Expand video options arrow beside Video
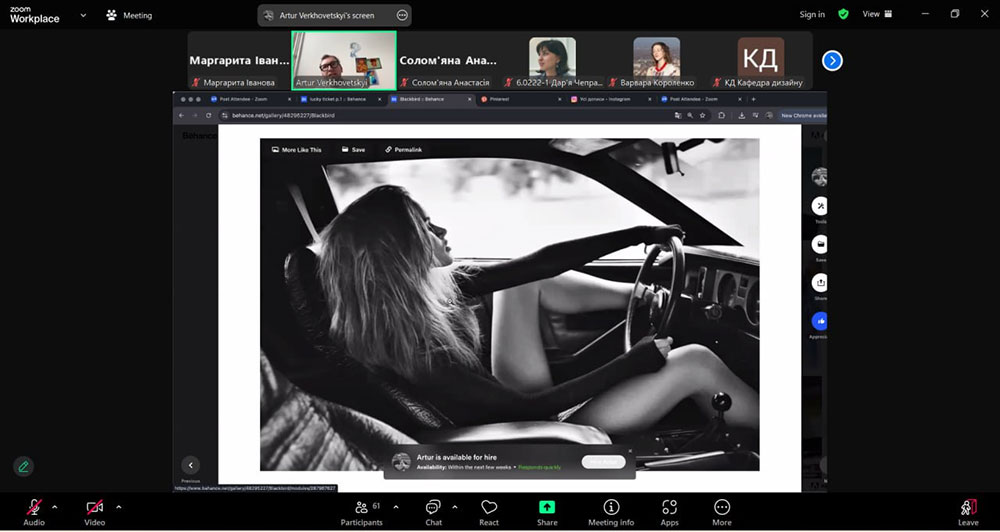The height and width of the screenshot is (532, 1000). pyautogui.click(x=119, y=507)
